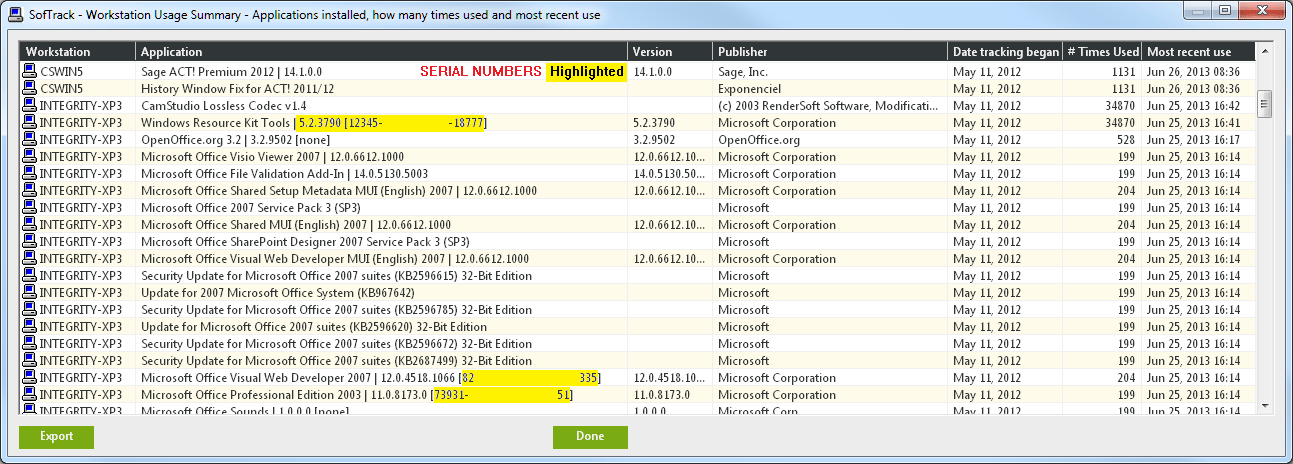Viewport: 1293px width, 464px height.
Task: Click the Exponenciel publisher cell
Action: [x=830, y=89]
